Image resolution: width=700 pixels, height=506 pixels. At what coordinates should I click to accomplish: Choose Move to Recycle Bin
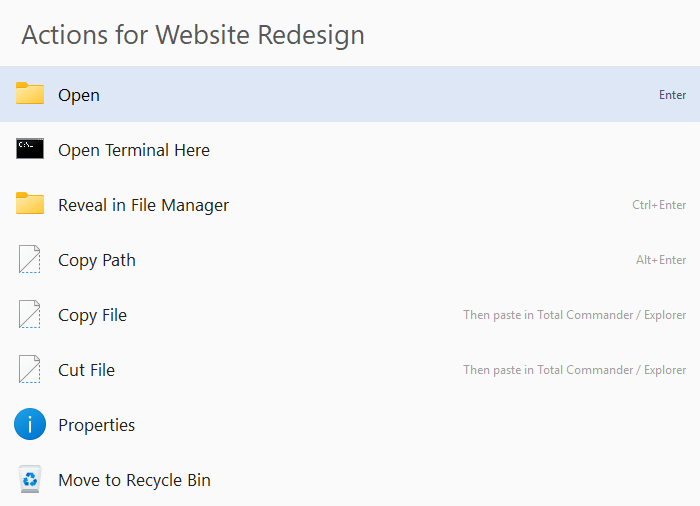click(x=350, y=479)
